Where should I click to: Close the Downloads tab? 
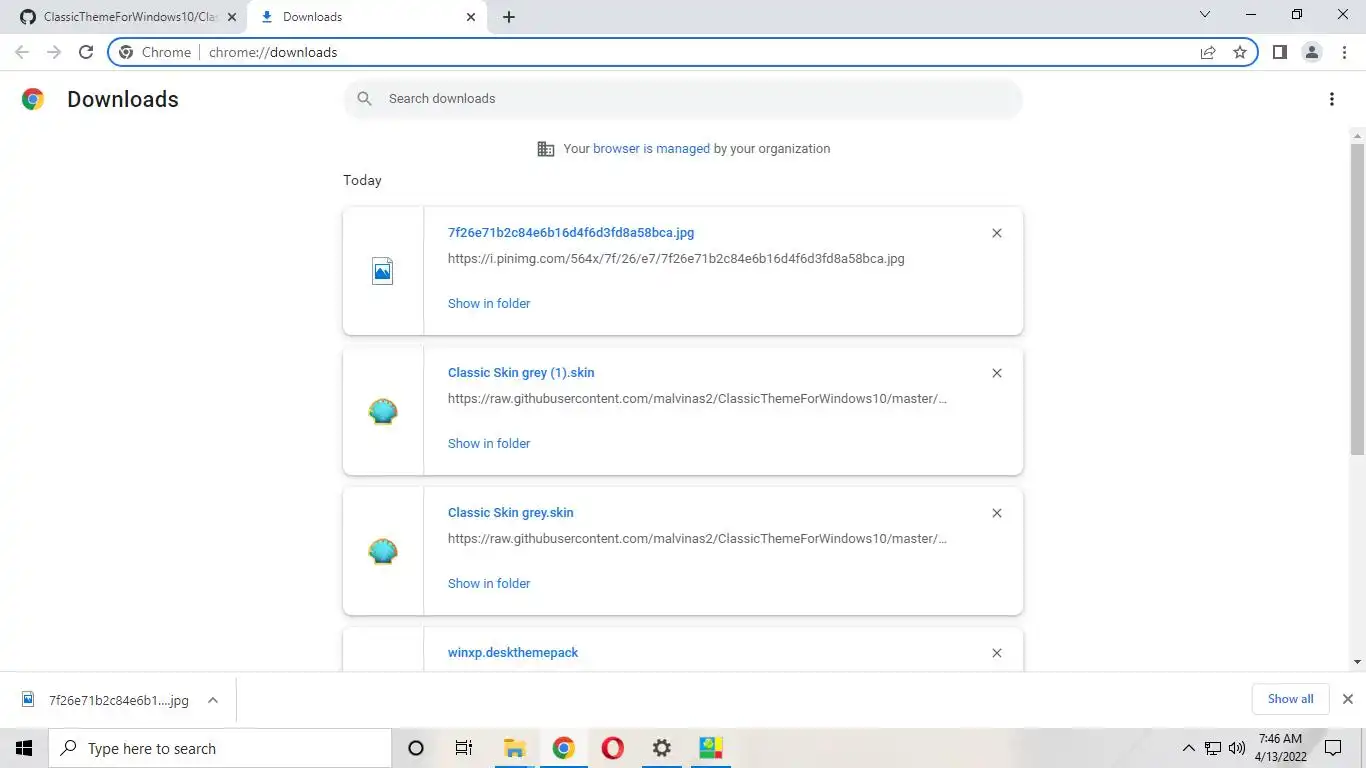tap(471, 17)
